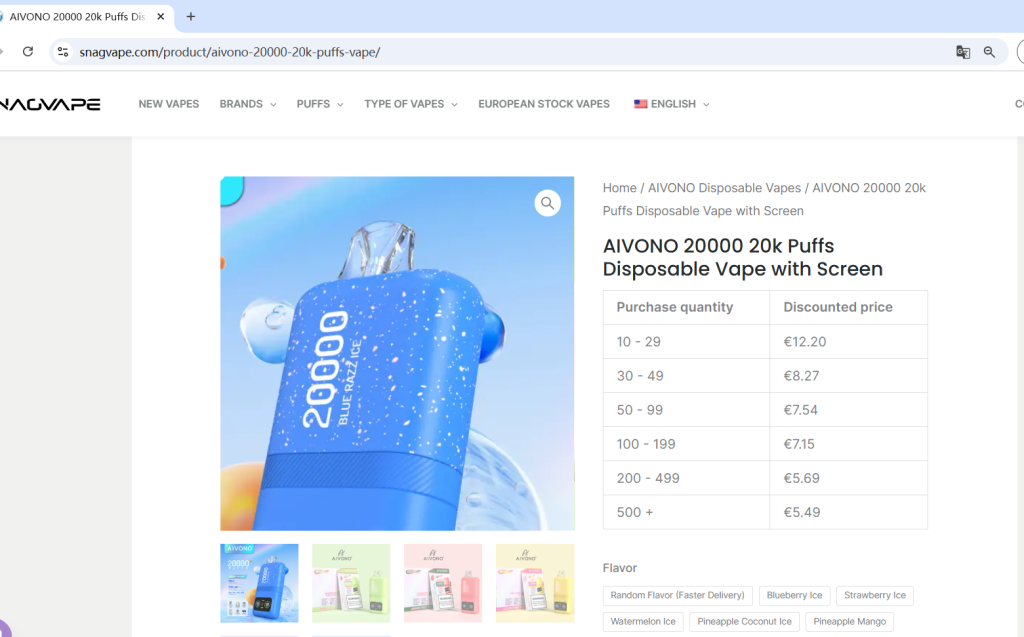This screenshot has height=637, width=1024.
Task: Open the ENGLISH language dropdown
Action: point(672,104)
